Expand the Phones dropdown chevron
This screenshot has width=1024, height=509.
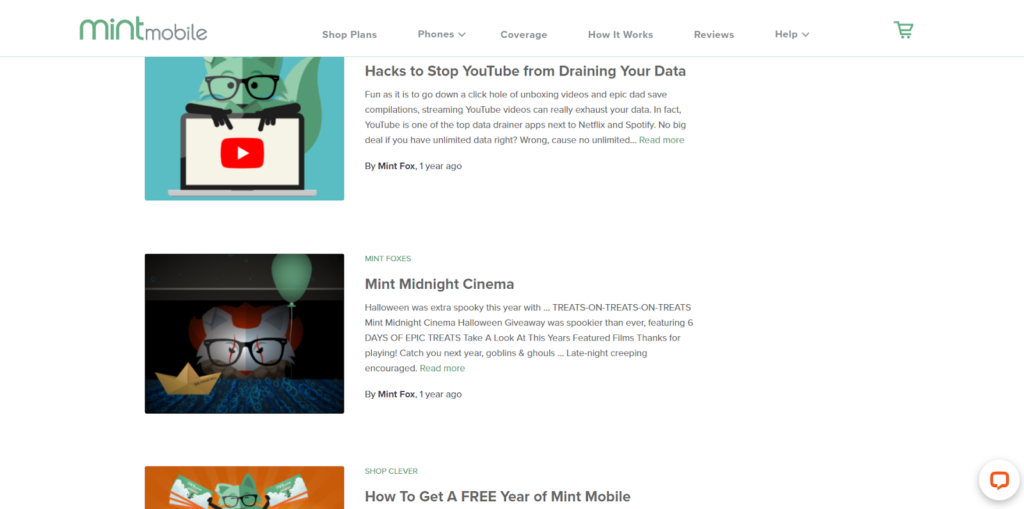point(462,35)
